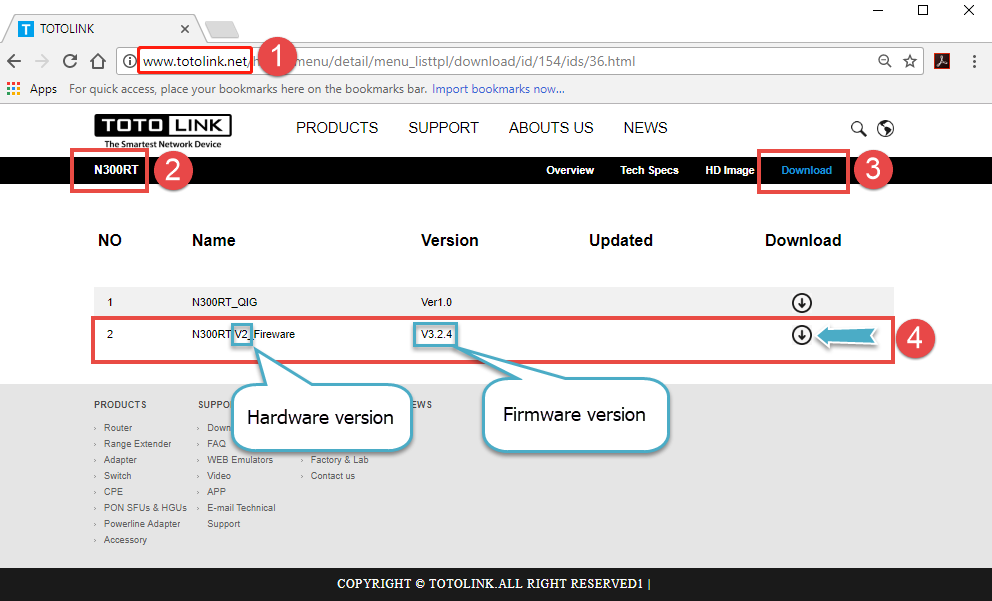This screenshot has height=601, width=992.
Task: View site information icon in address bar
Action: click(129, 61)
